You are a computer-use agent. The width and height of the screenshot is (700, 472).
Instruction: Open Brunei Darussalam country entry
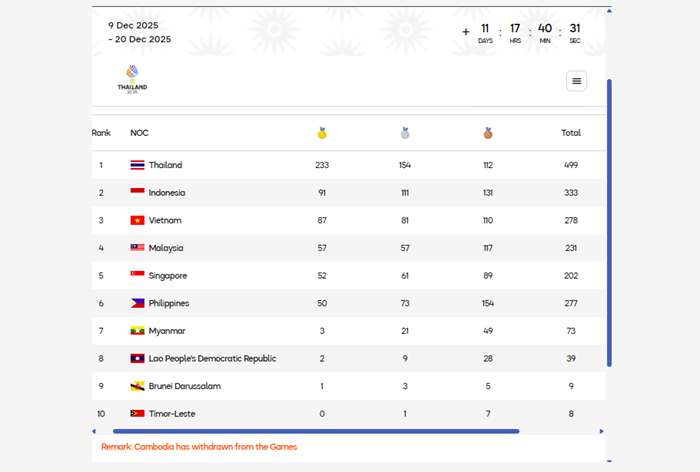(185, 386)
